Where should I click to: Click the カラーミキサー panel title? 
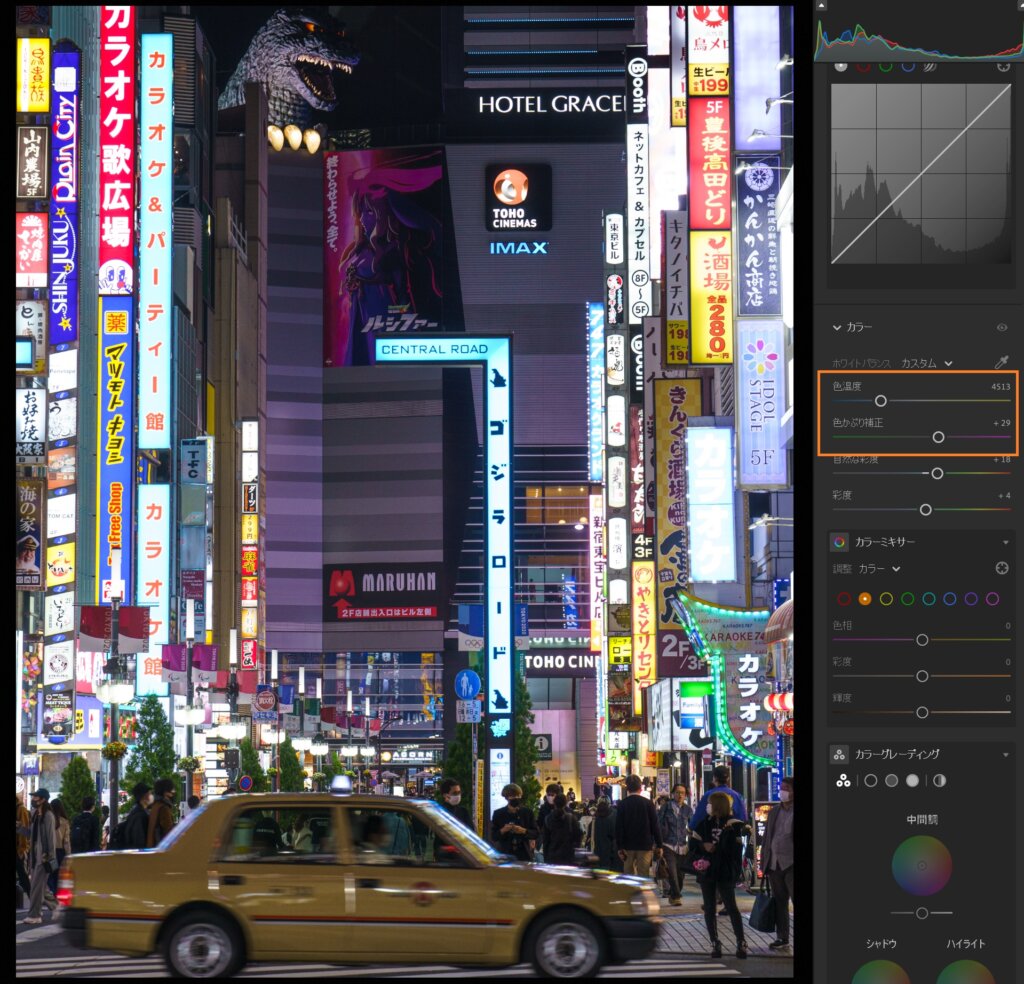pyautogui.click(x=885, y=542)
